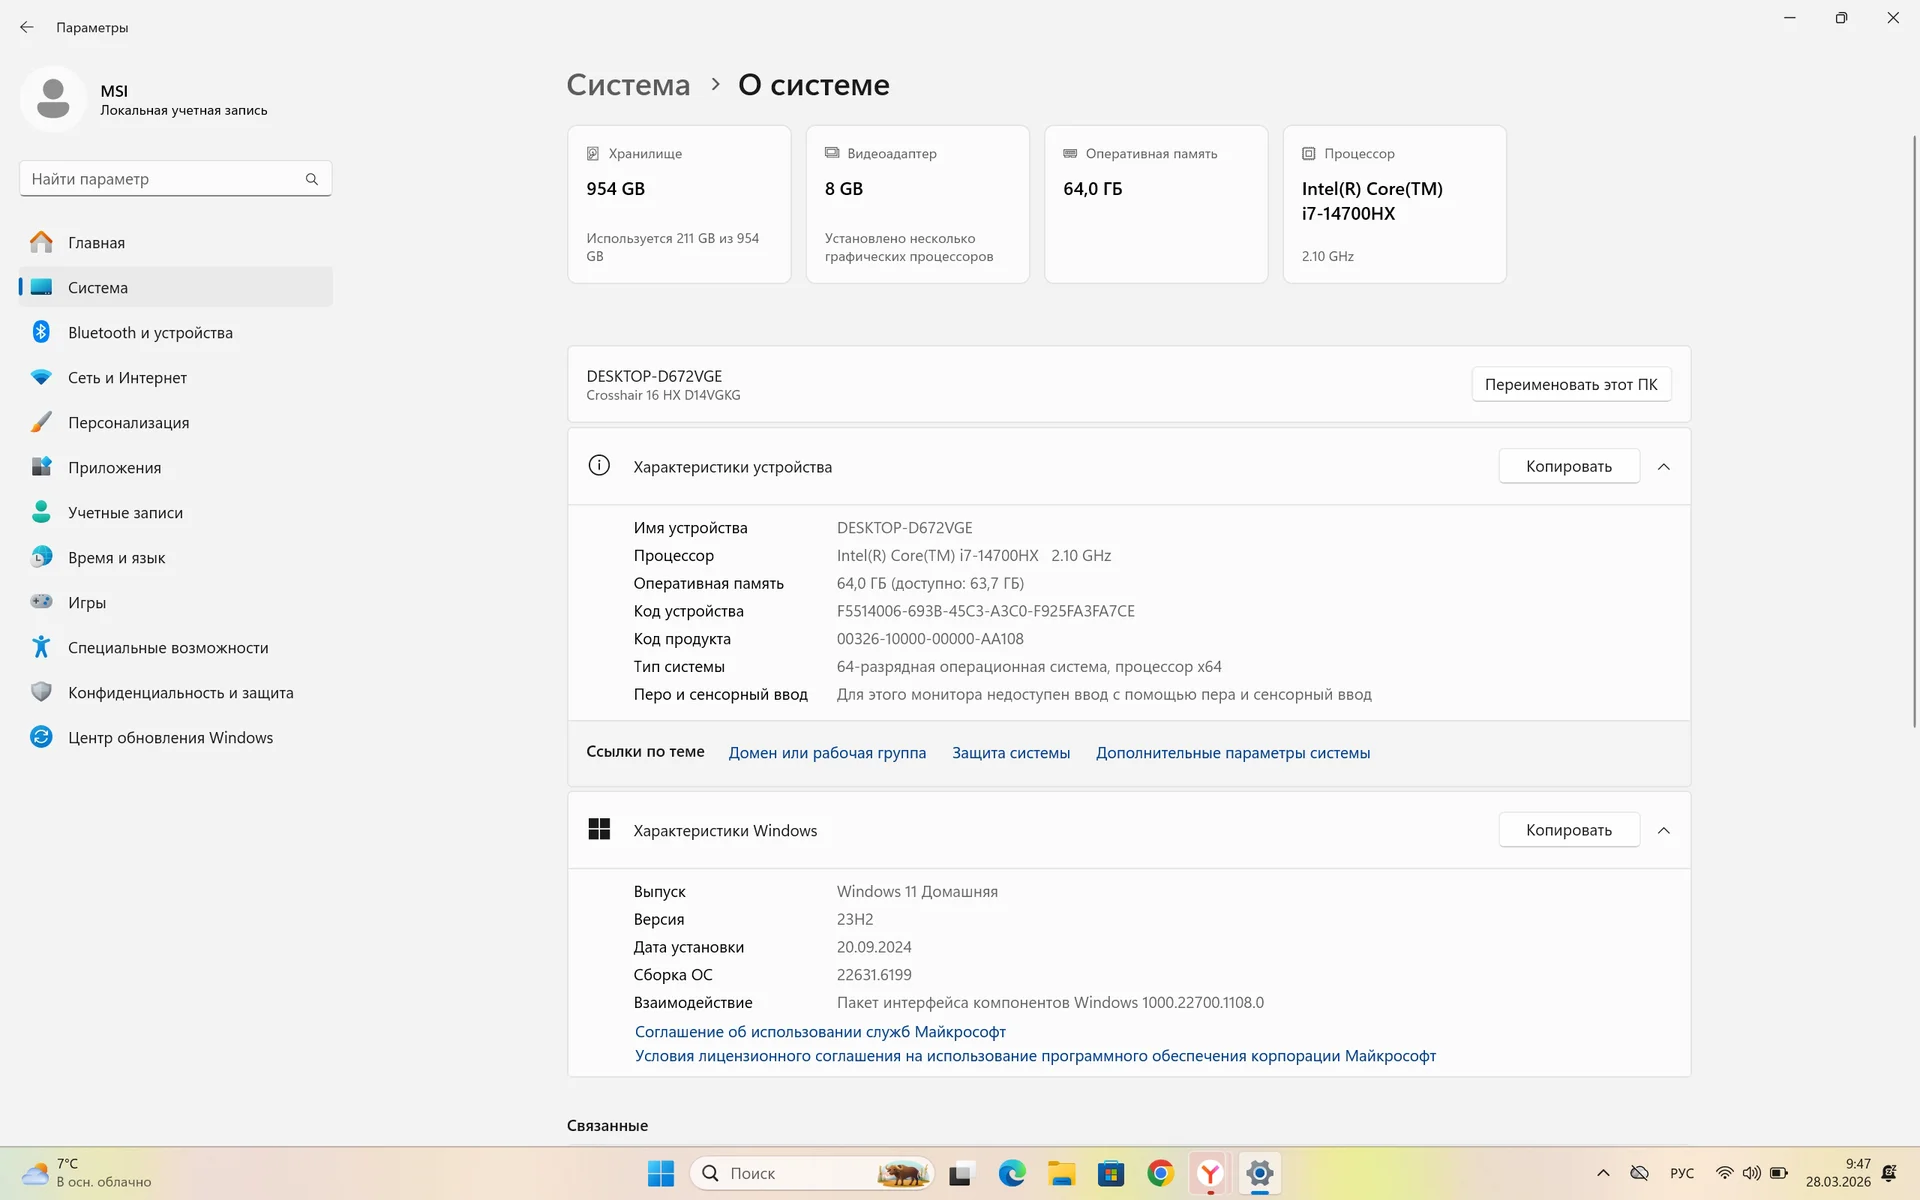Focus the Найти параметр search field
This screenshot has height=1200, width=1920.
176,179
